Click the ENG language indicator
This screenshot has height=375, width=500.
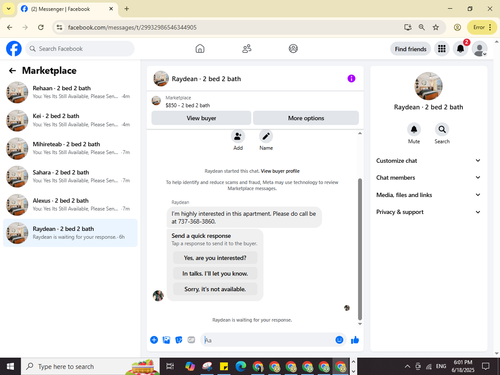441,366
